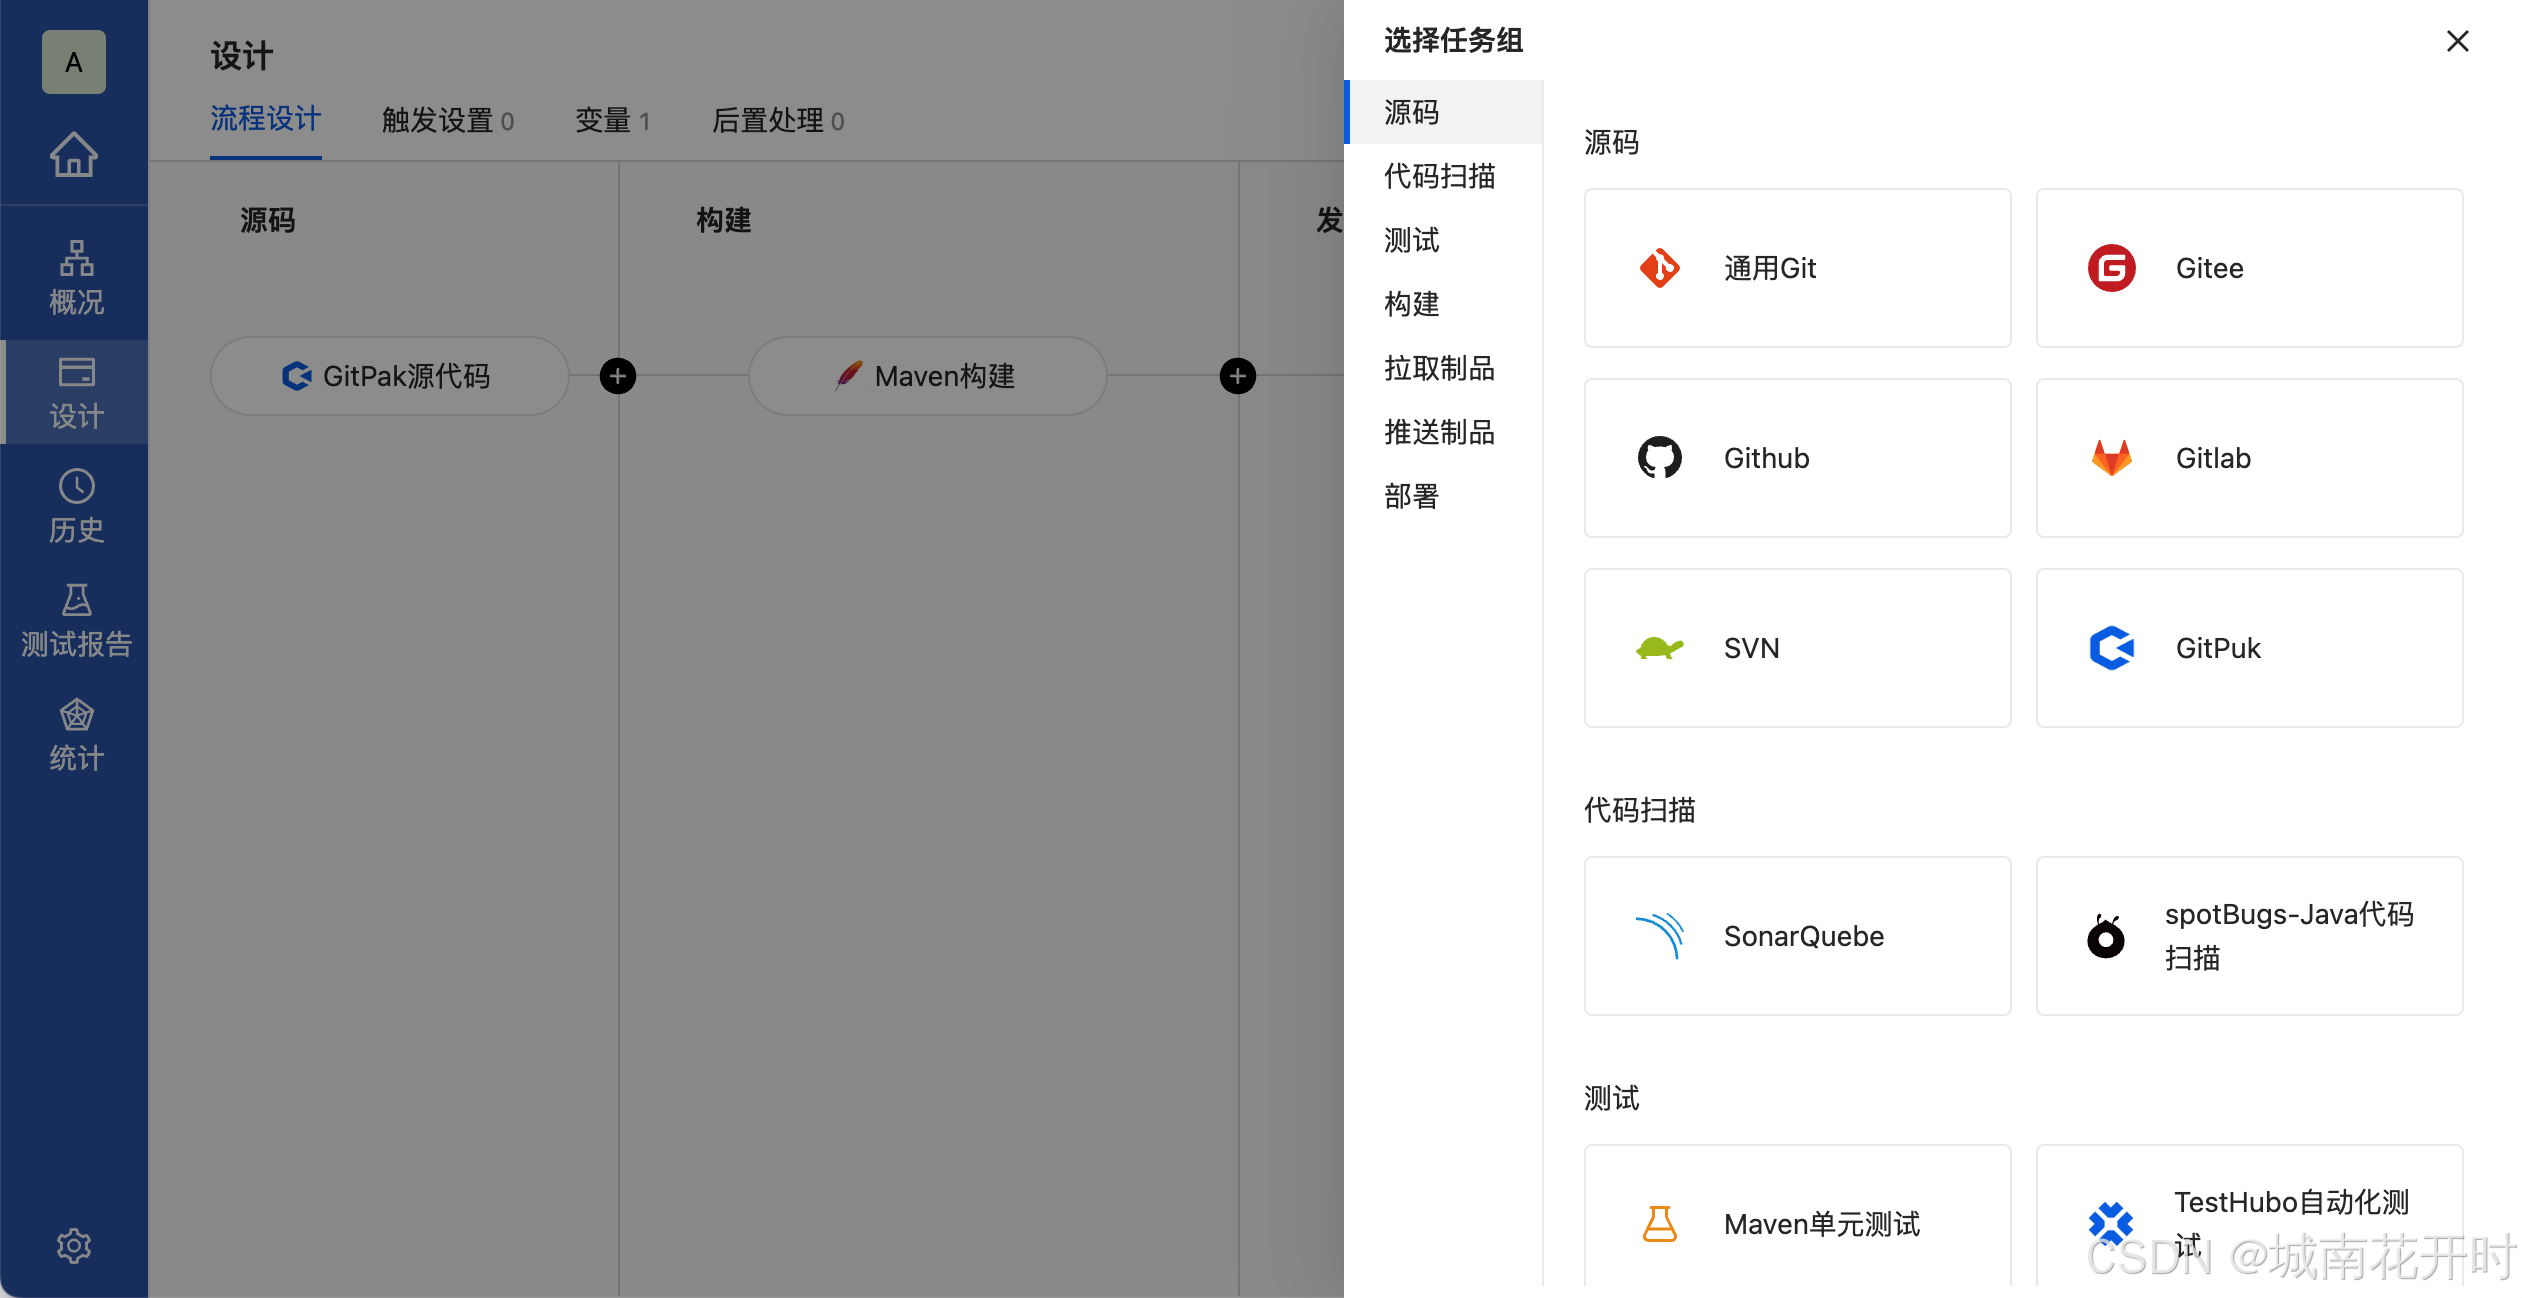Image resolution: width=2522 pixels, height=1298 pixels.
Task: Click the Git logo icon
Action: [1660, 268]
